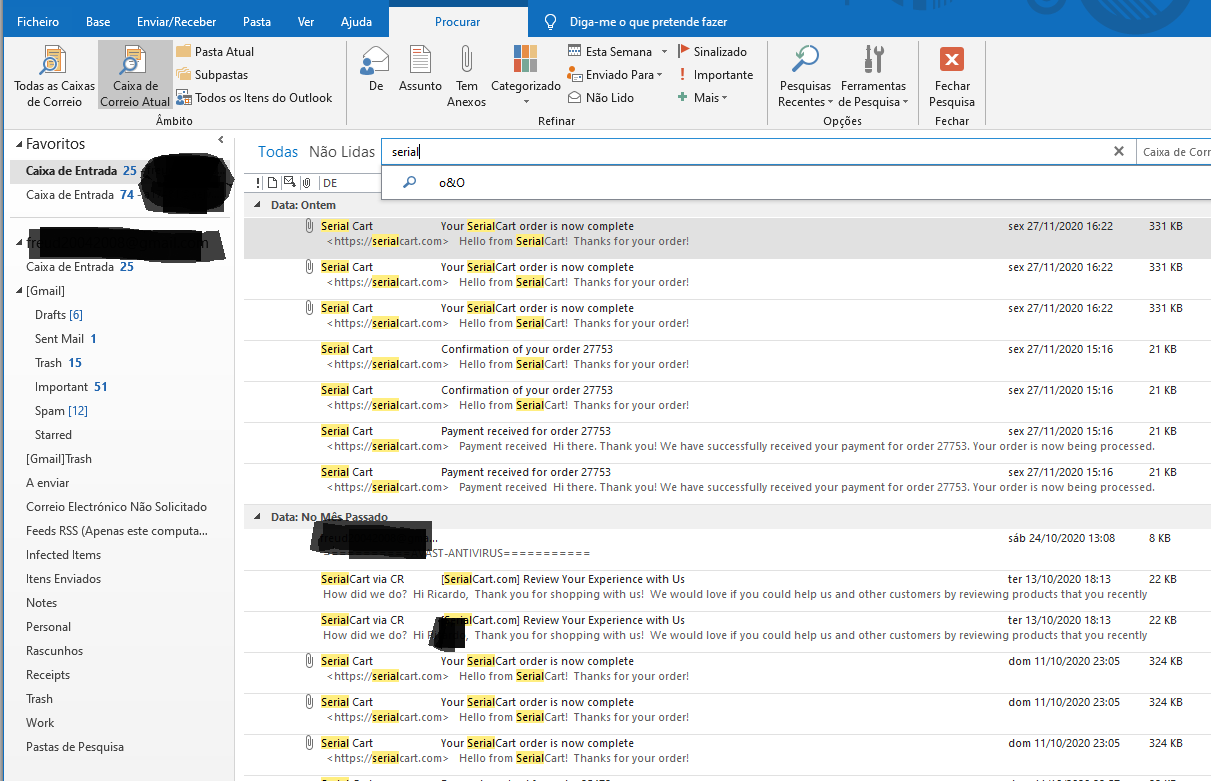Open Rascunhos folder
The width and height of the screenshot is (1211, 781).
point(54,651)
